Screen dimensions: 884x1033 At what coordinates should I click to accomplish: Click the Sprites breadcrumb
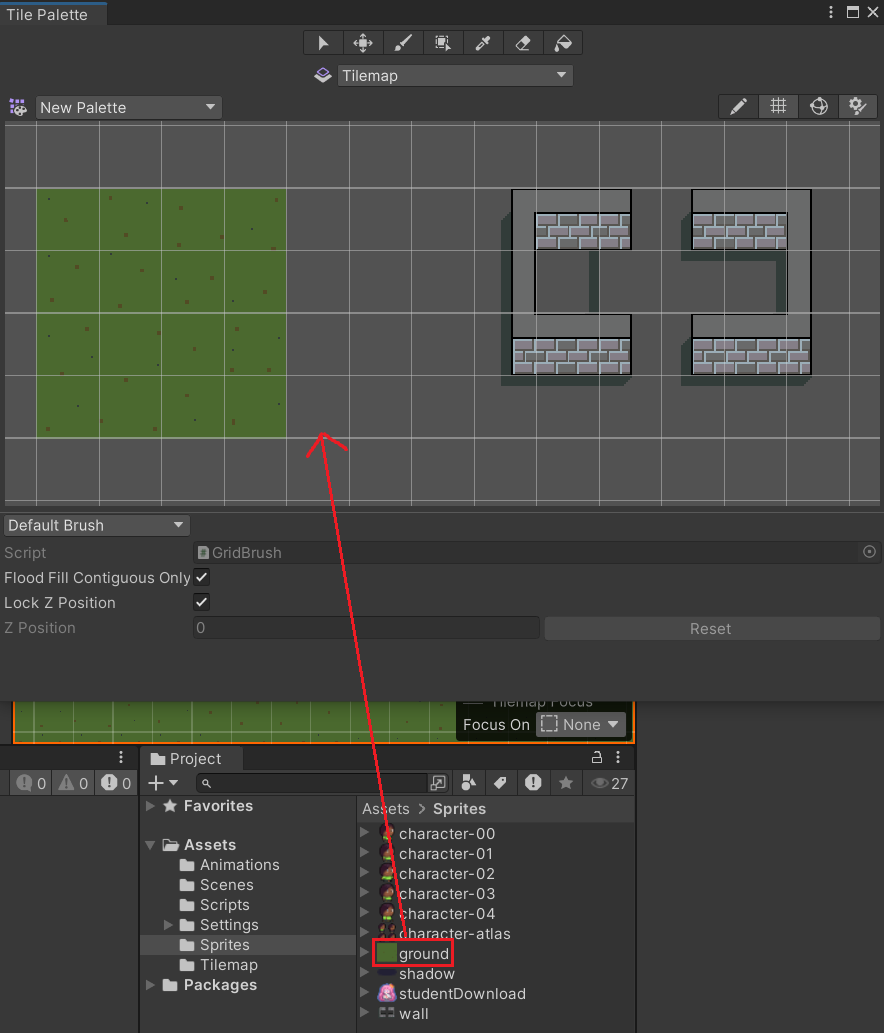(x=459, y=808)
